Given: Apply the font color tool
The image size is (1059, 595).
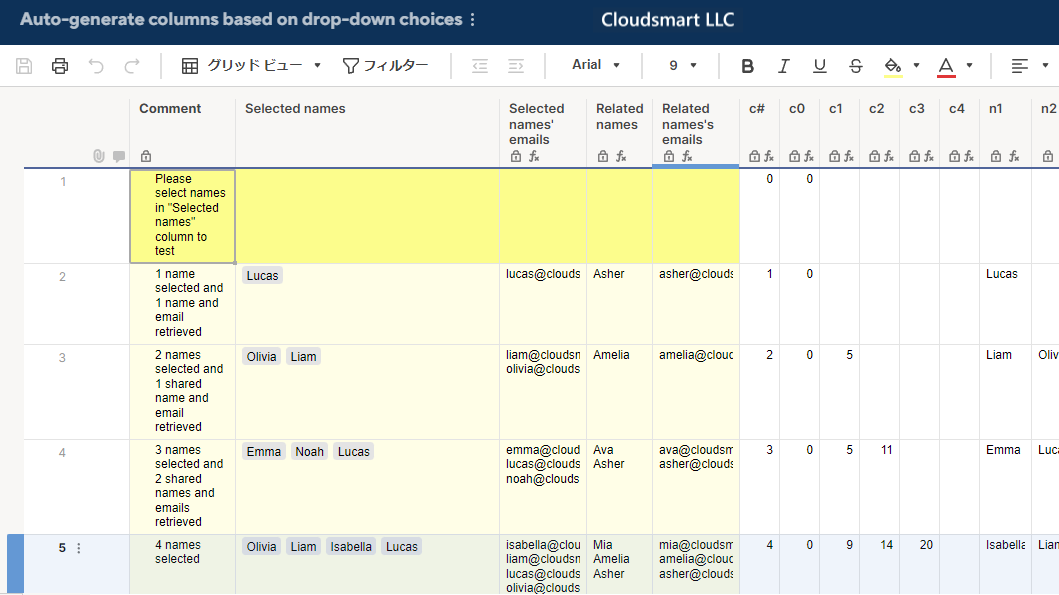Looking at the screenshot, I should pos(944,65).
